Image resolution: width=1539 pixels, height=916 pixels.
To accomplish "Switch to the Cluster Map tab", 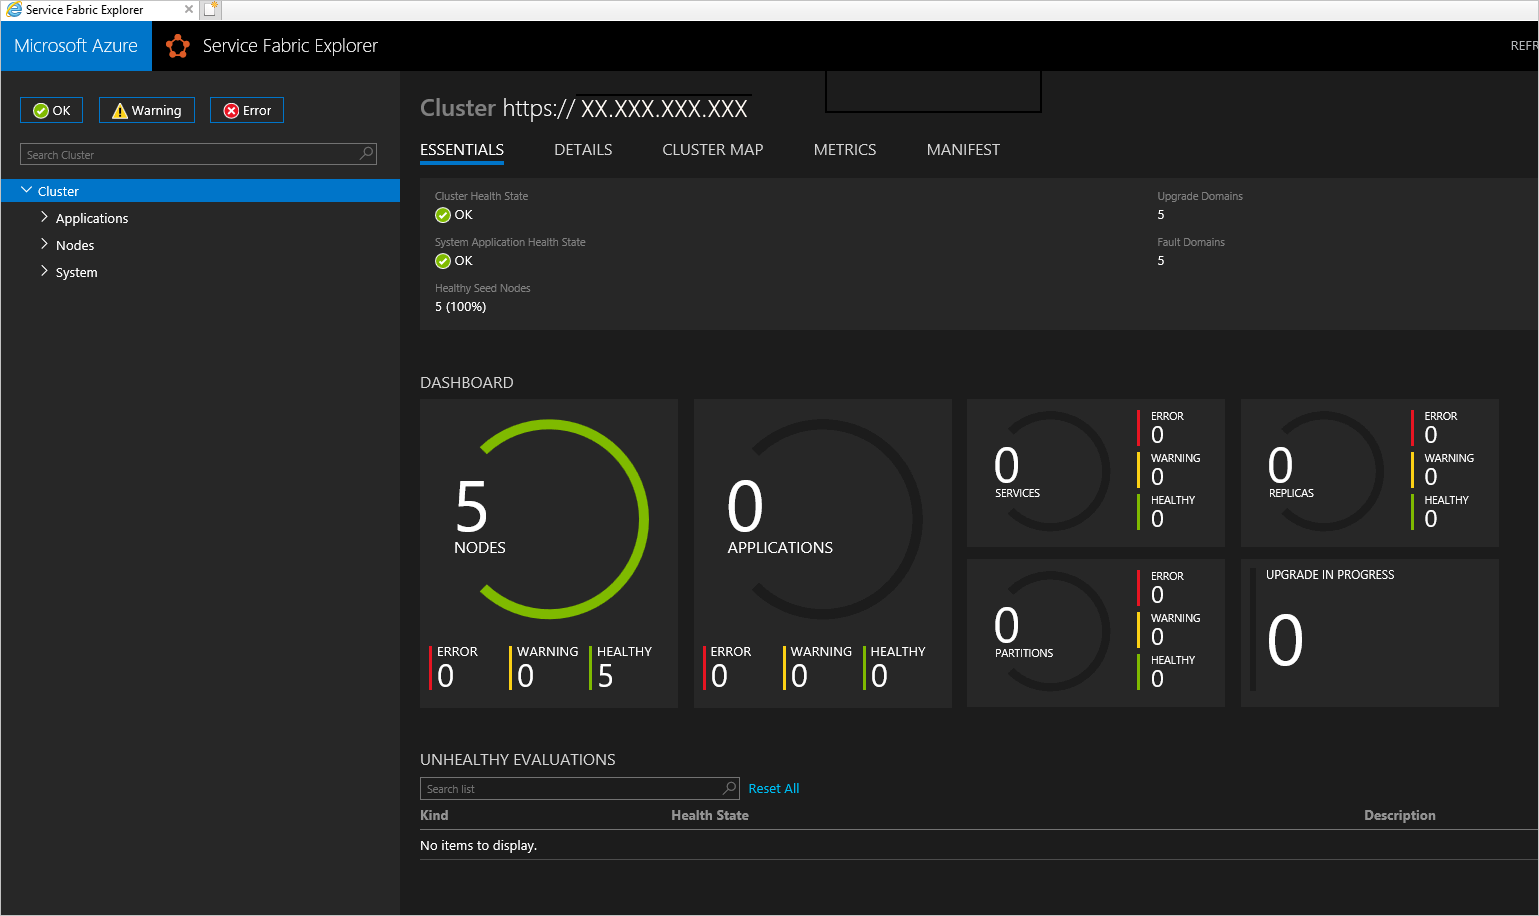I will (712, 149).
